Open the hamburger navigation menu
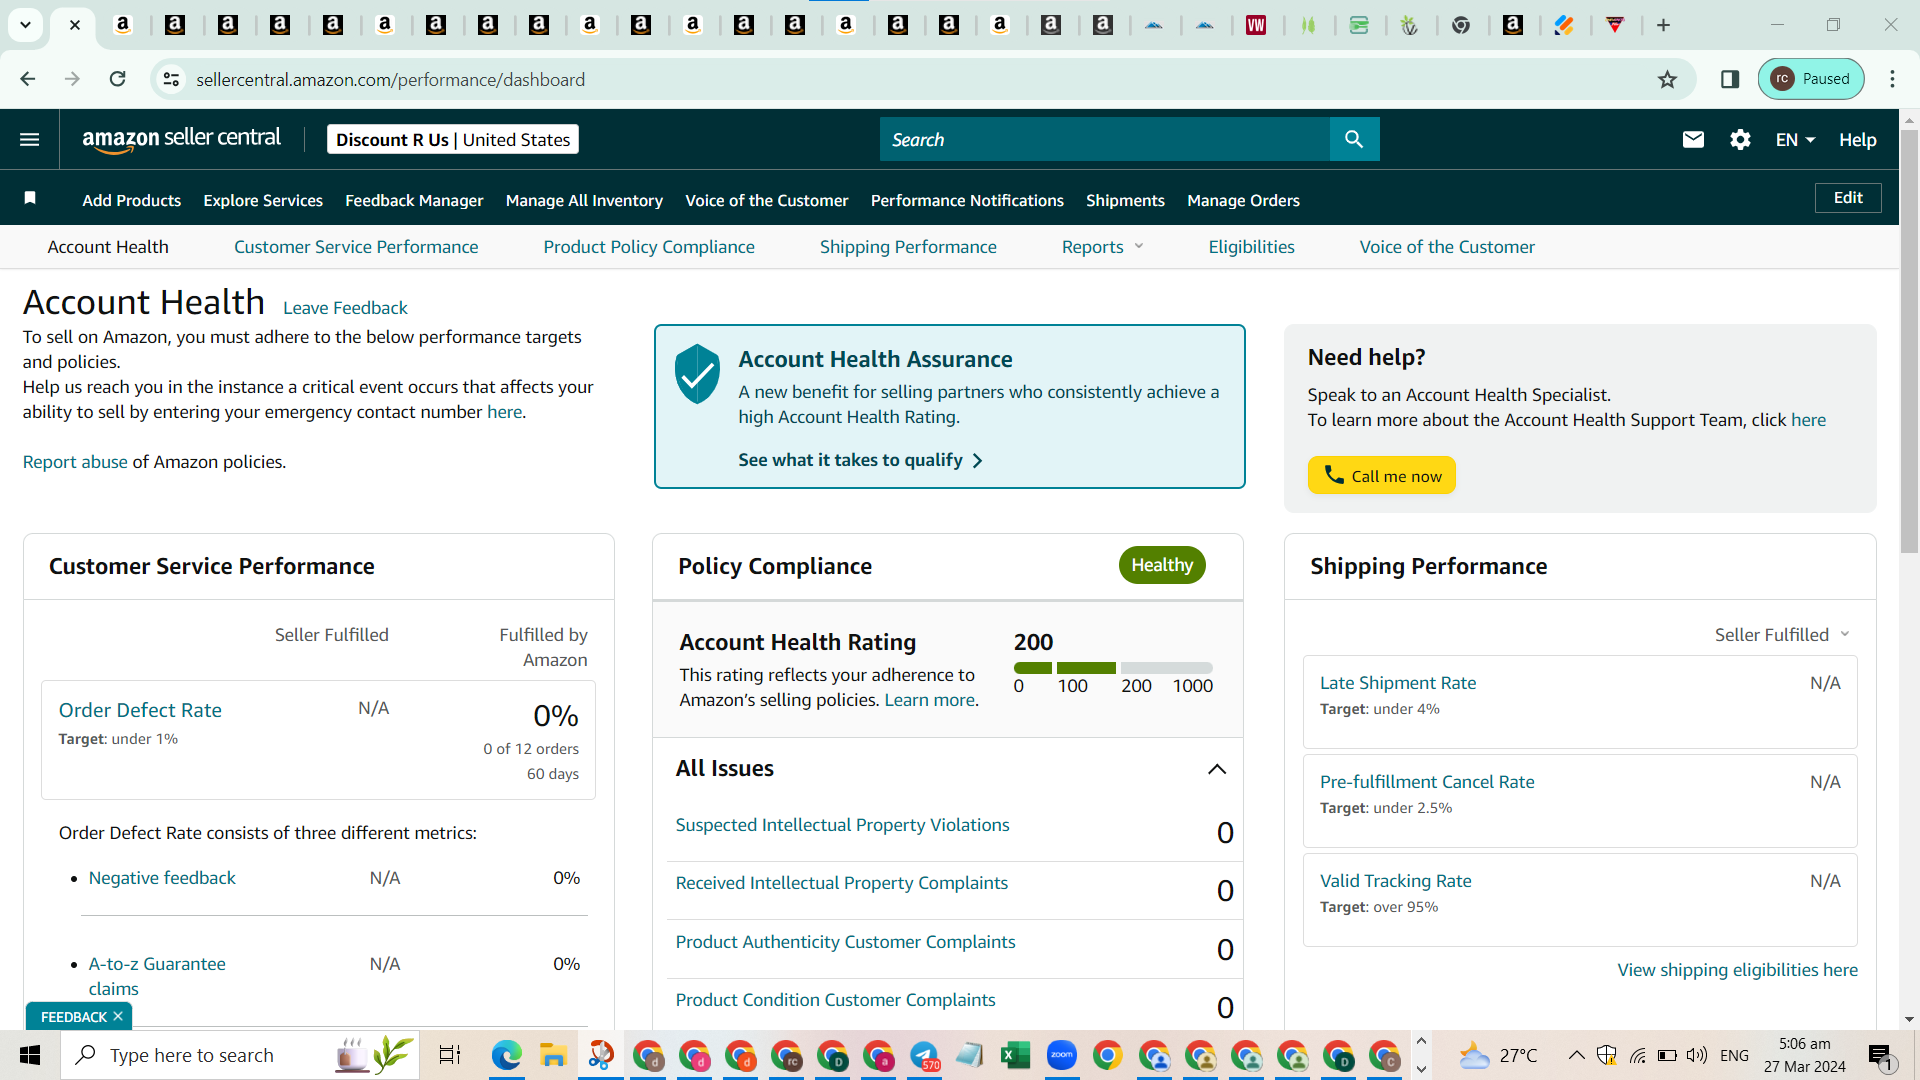 [30, 140]
